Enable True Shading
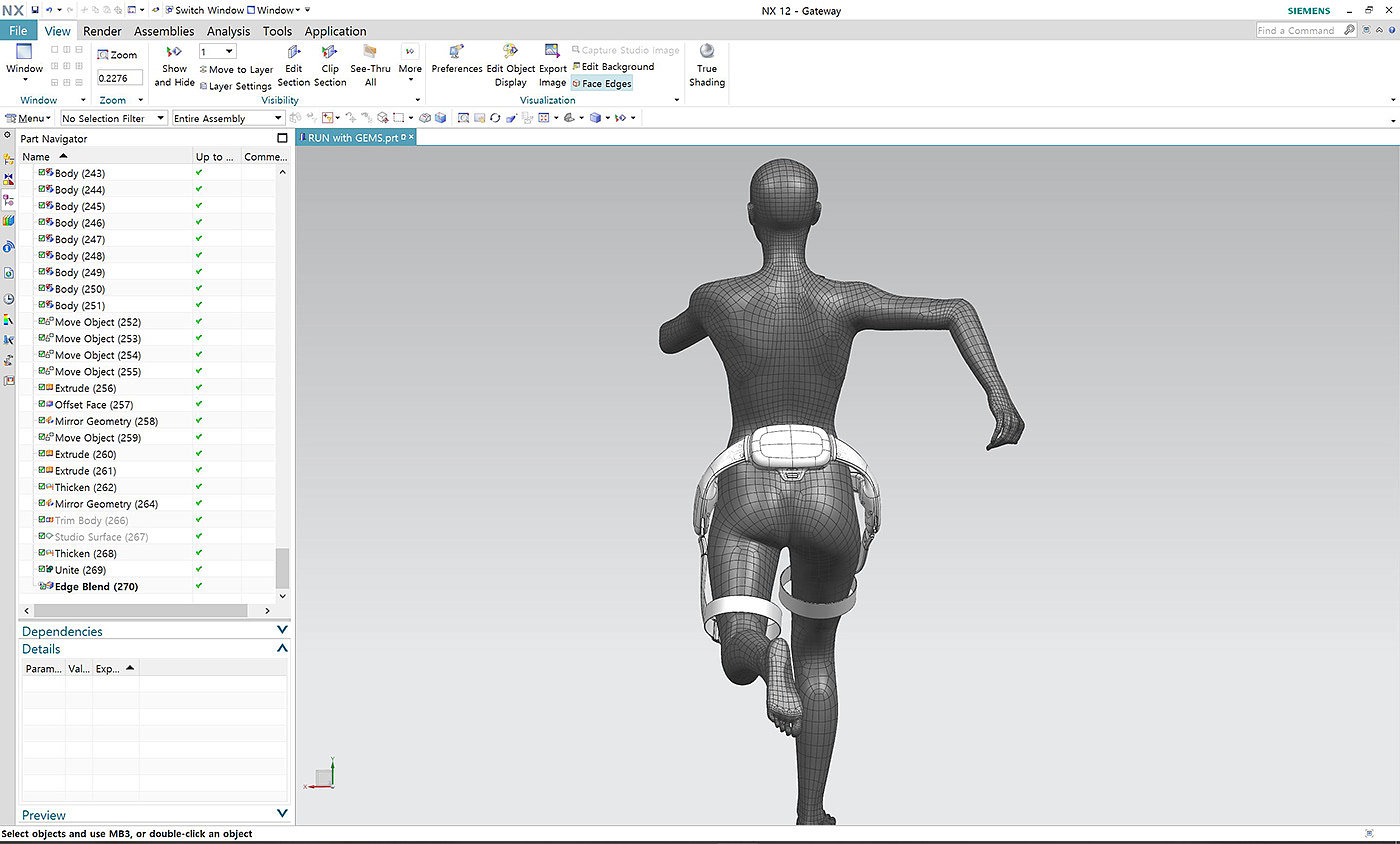1400x844 pixels. pos(707,52)
